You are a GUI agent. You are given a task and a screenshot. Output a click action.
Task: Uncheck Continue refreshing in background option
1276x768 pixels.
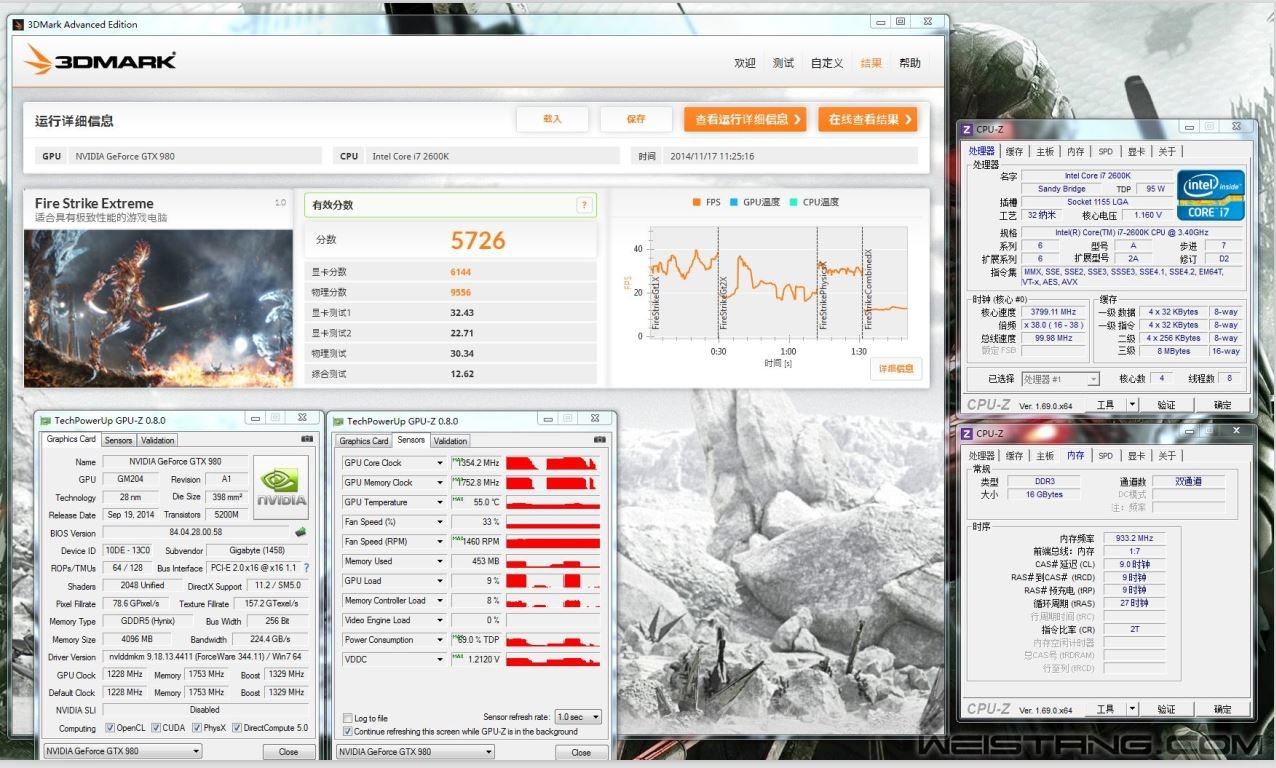(x=348, y=731)
